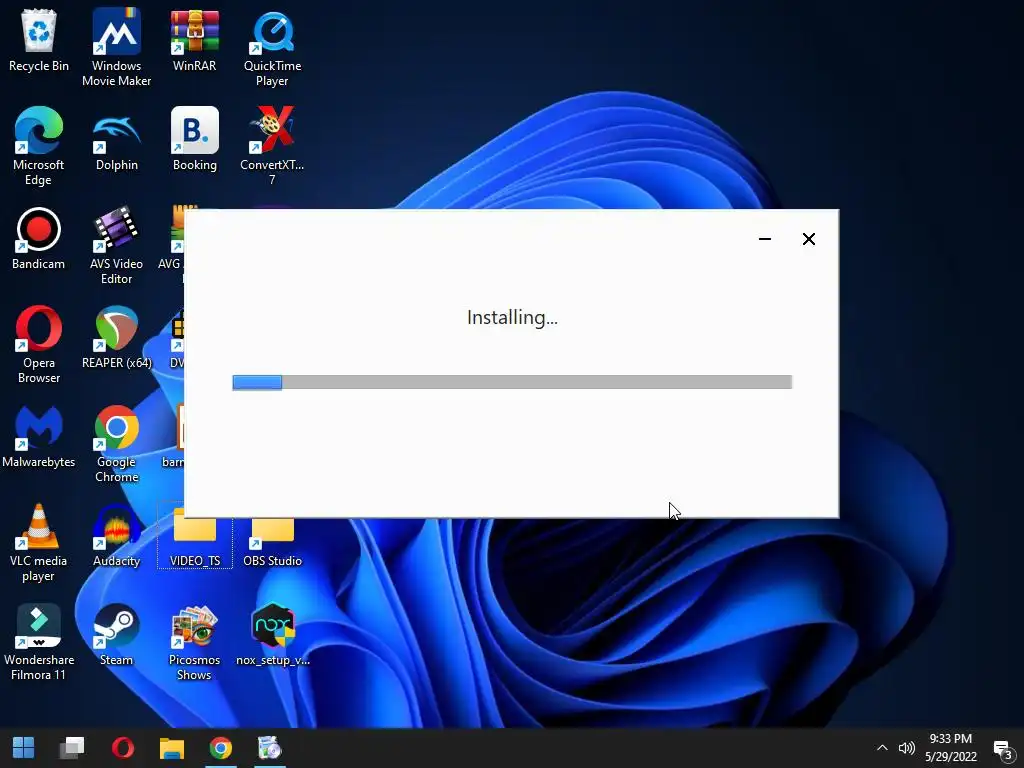Screen dimensions: 1024x768
Task: Select the QuickTime Player shortcut
Action: pos(272,47)
